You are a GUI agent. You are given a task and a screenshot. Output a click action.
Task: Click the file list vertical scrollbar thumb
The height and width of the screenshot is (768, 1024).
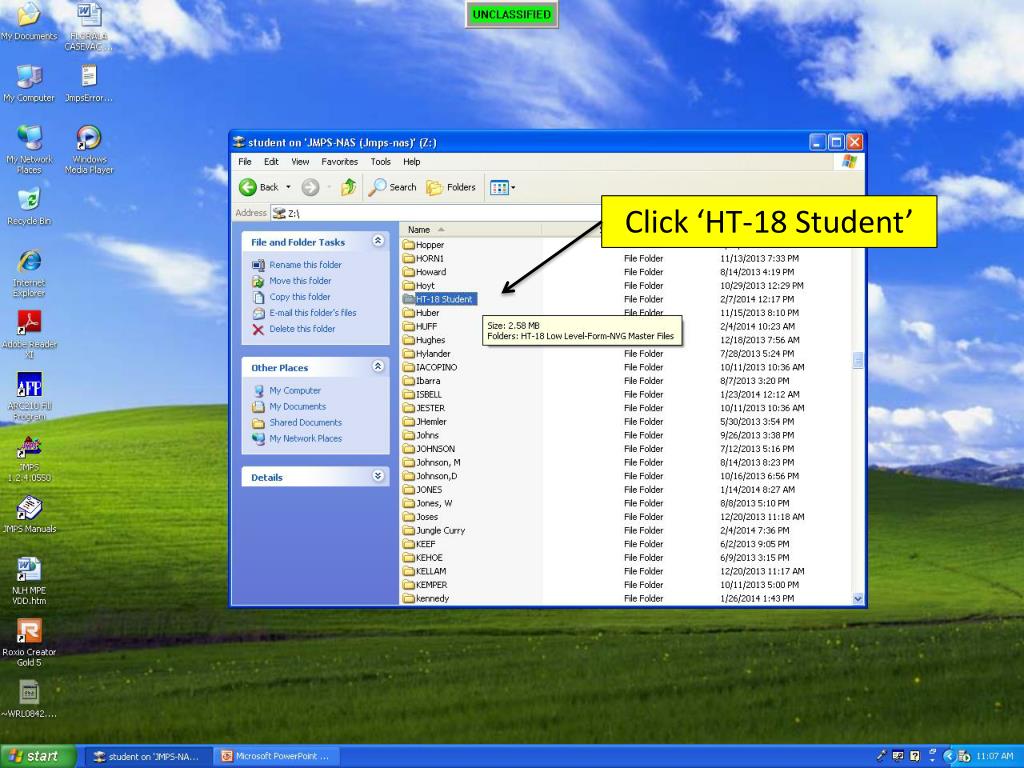pos(858,360)
